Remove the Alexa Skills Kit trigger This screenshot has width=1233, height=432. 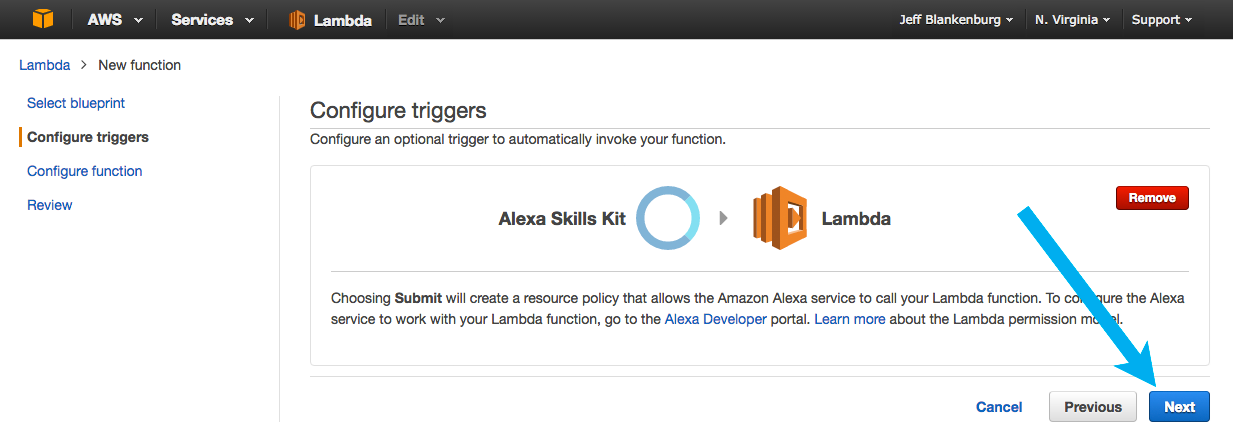click(x=1152, y=198)
